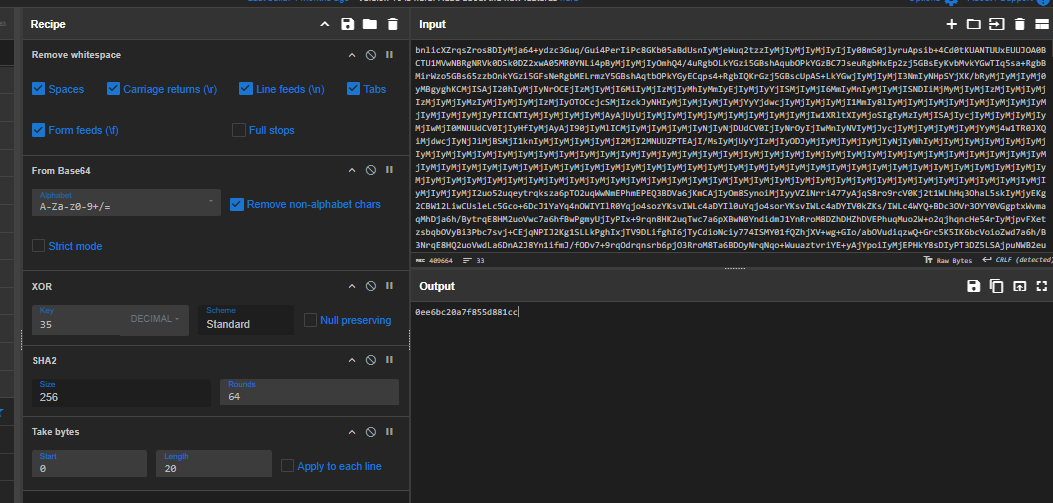Enable Full stops checkbox
This screenshot has width=1053, height=503.
tap(239, 130)
